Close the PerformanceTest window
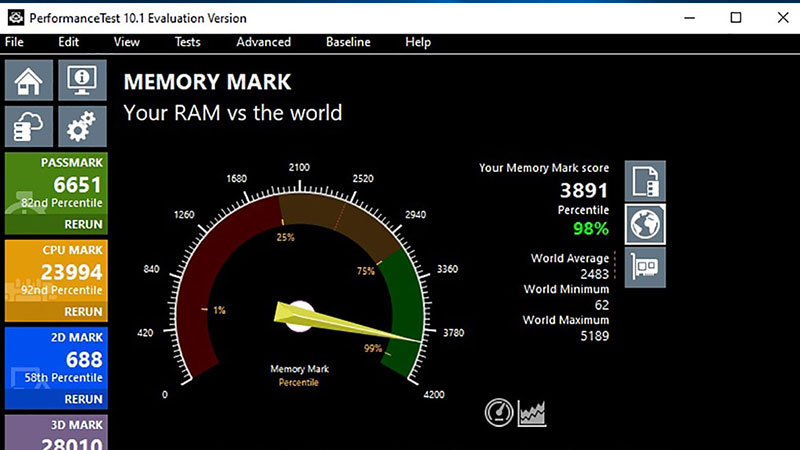Viewport: 800px width, 450px height. pos(783,18)
